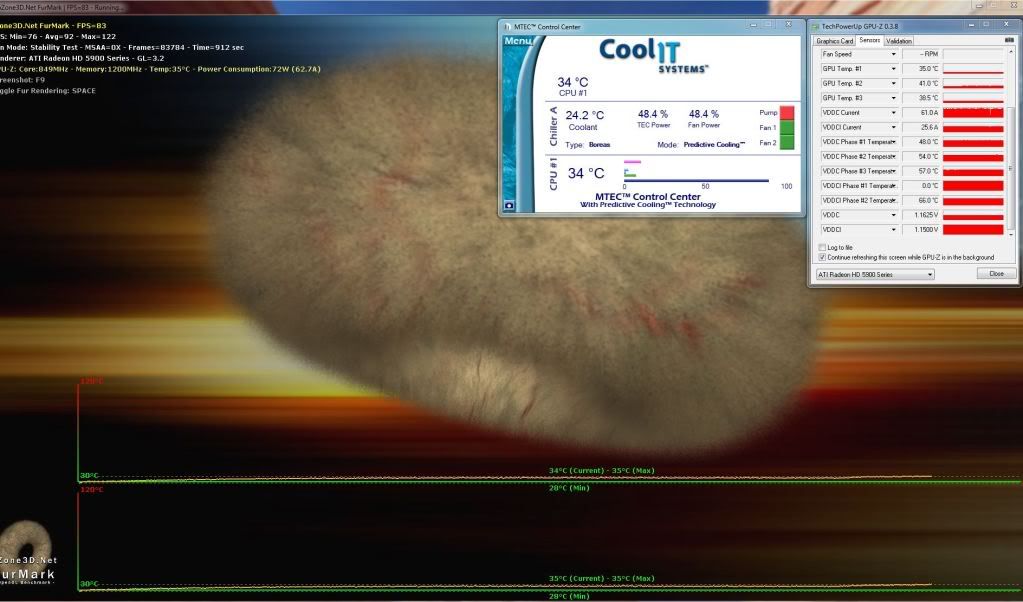Open VDDC Phase #3 Temperature dropdown
The height and width of the screenshot is (602, 1023).
pos(893,171)
